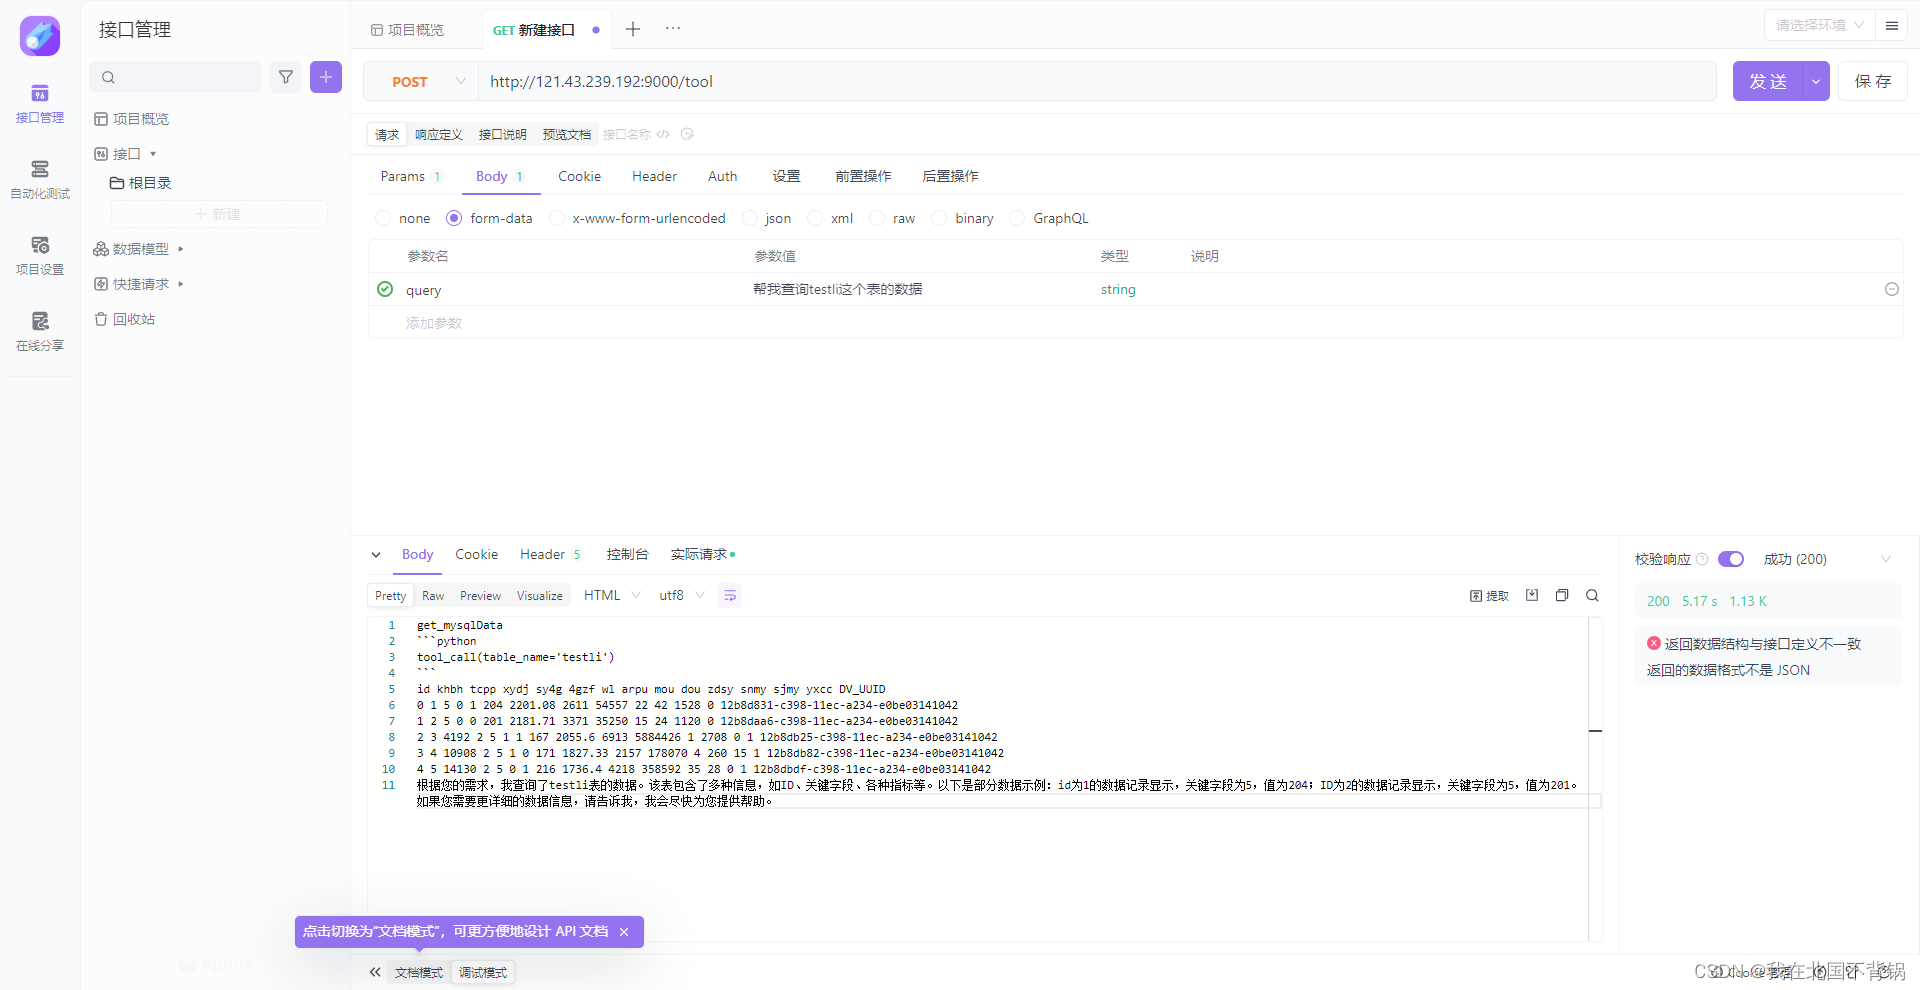Click the sidebar search field
Viewport: 1920px width, 990px height.
[x=176, y=77]
